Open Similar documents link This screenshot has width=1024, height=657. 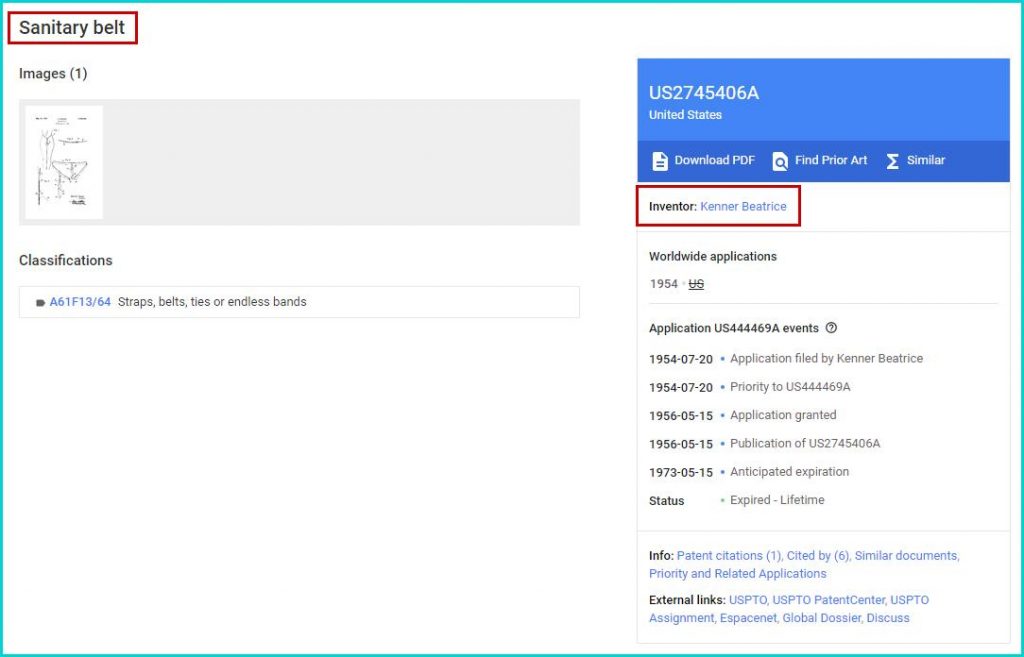pyautogui.click(x=906, y=556)
